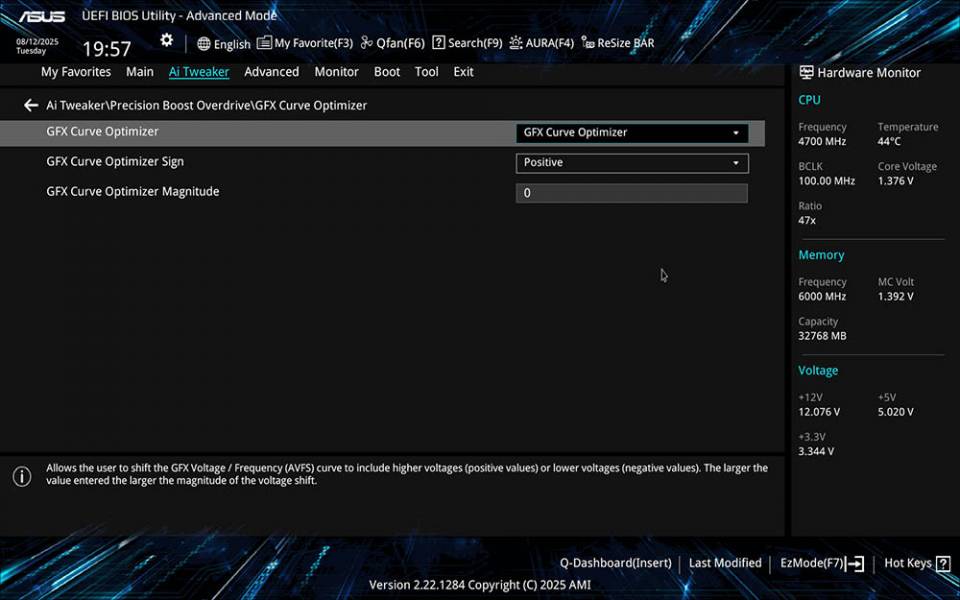Open the Qfan fan control utility
The image size is (960, 600).
[392, 43]
